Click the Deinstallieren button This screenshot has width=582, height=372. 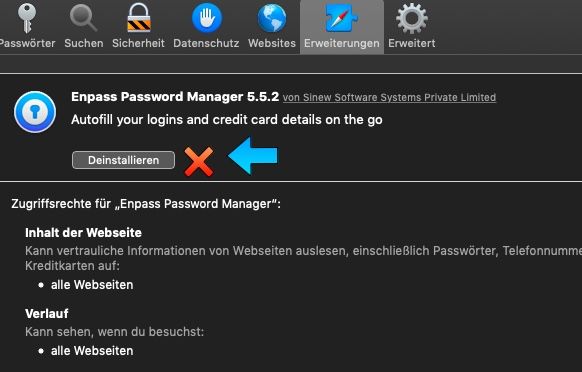tap(123, 160)
